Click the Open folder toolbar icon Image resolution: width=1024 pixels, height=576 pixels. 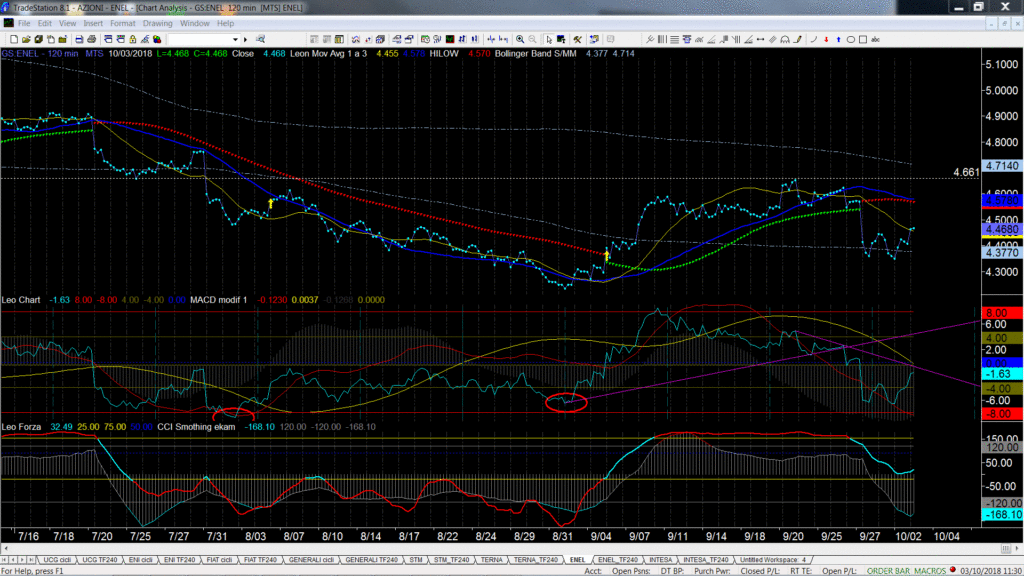[x=26, y=39]
